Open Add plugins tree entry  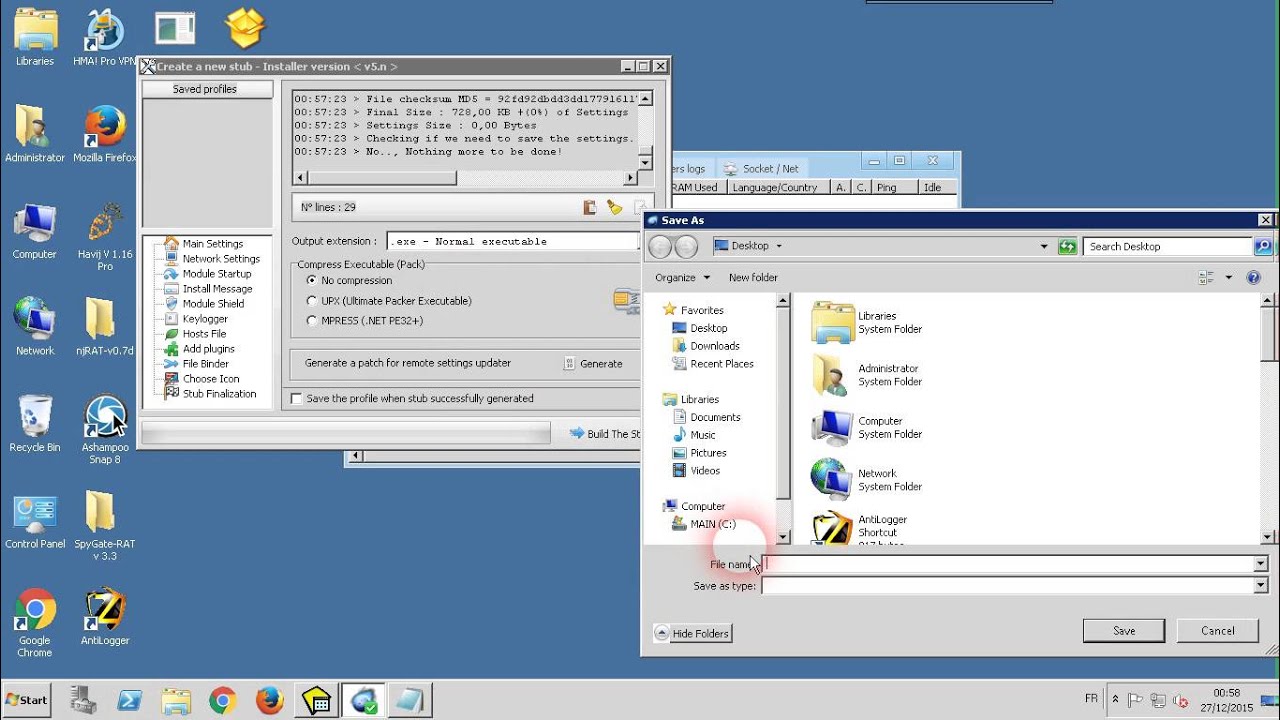208,349
